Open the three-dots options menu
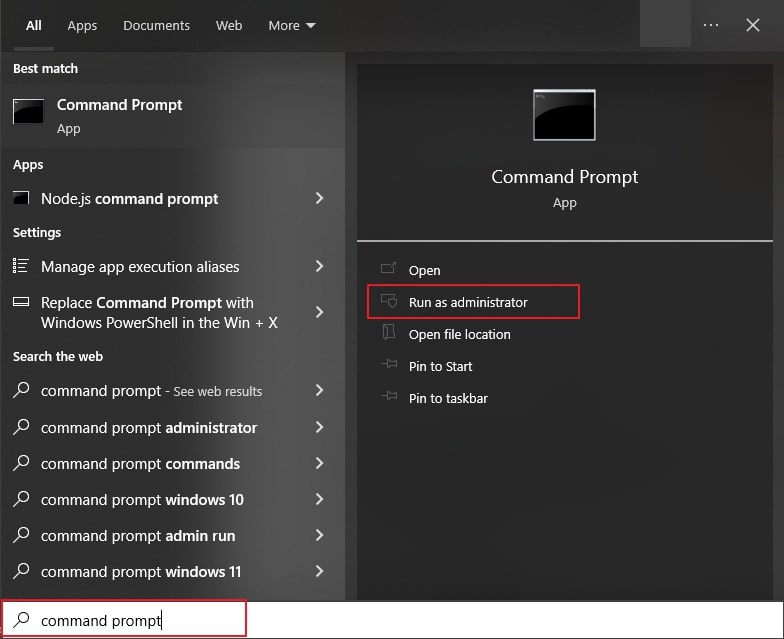784x639 pixels. tap(711, 26)
